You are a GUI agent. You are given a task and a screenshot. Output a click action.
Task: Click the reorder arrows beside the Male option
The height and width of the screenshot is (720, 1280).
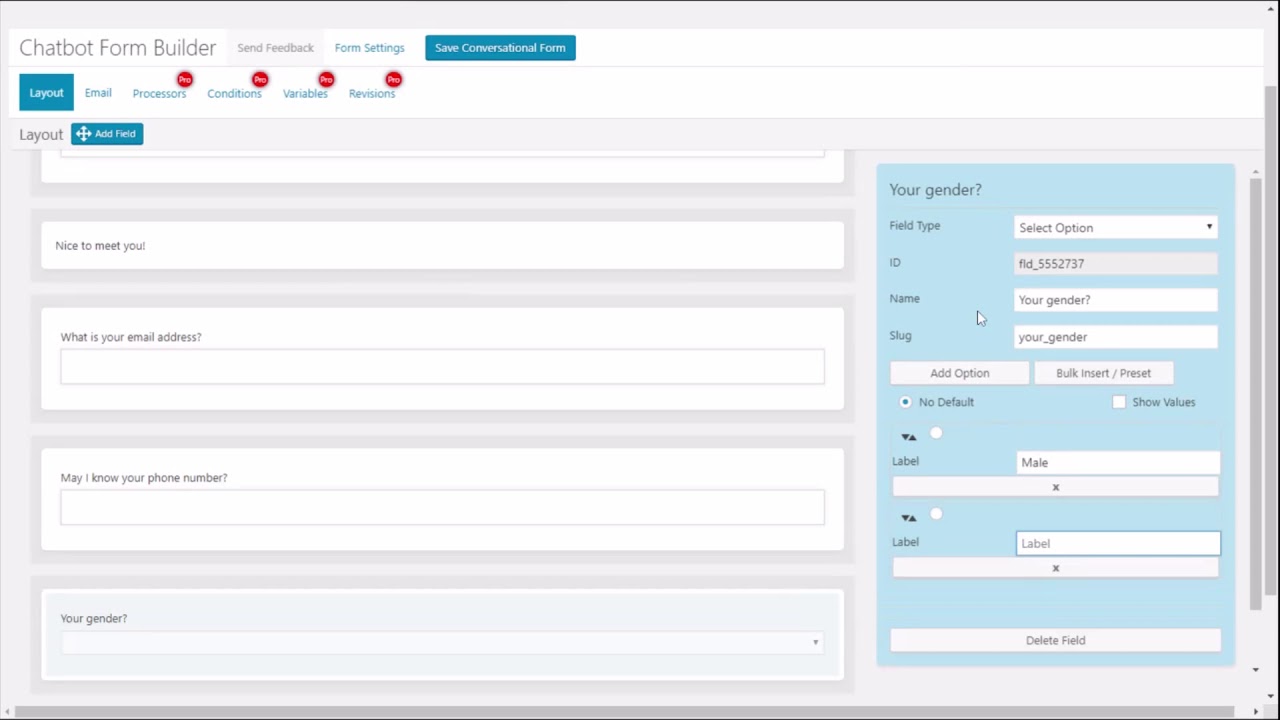[x=908, y=436]
